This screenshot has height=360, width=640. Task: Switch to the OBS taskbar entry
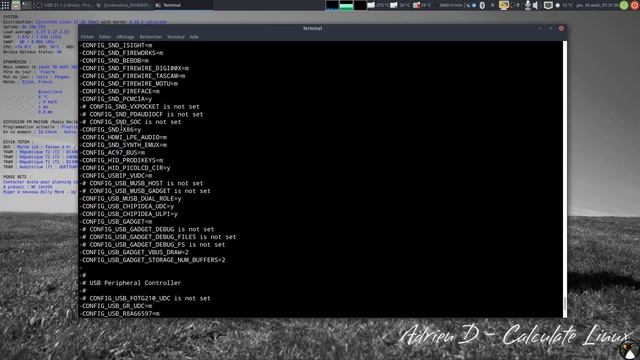point(63,5)
